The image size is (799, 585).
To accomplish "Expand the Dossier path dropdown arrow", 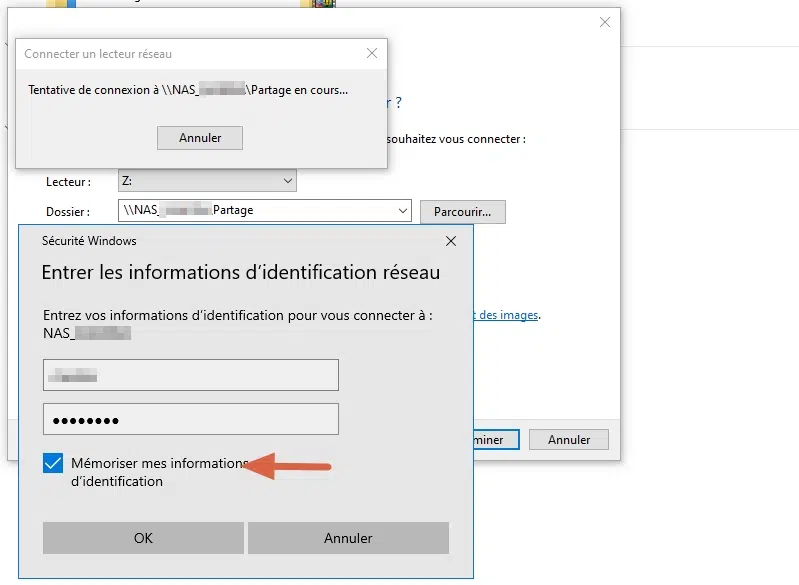I will [x=403, y=211].
